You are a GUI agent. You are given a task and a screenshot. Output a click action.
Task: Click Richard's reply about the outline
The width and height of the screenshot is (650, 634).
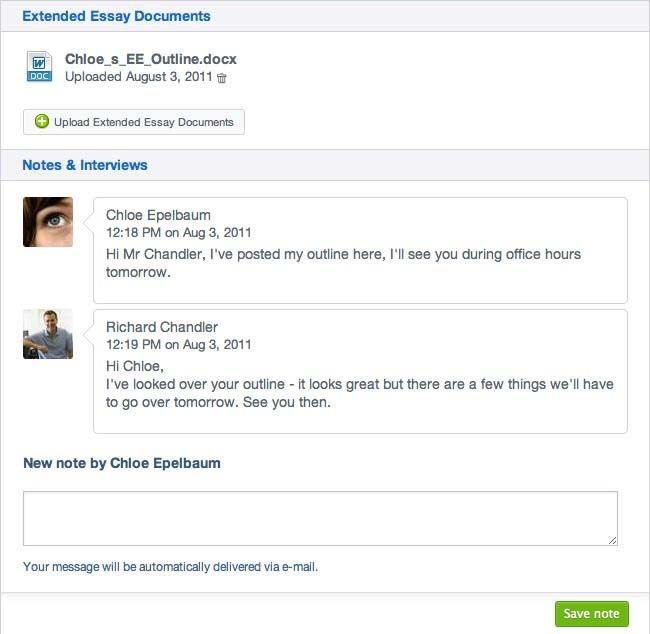coord(360,384)
